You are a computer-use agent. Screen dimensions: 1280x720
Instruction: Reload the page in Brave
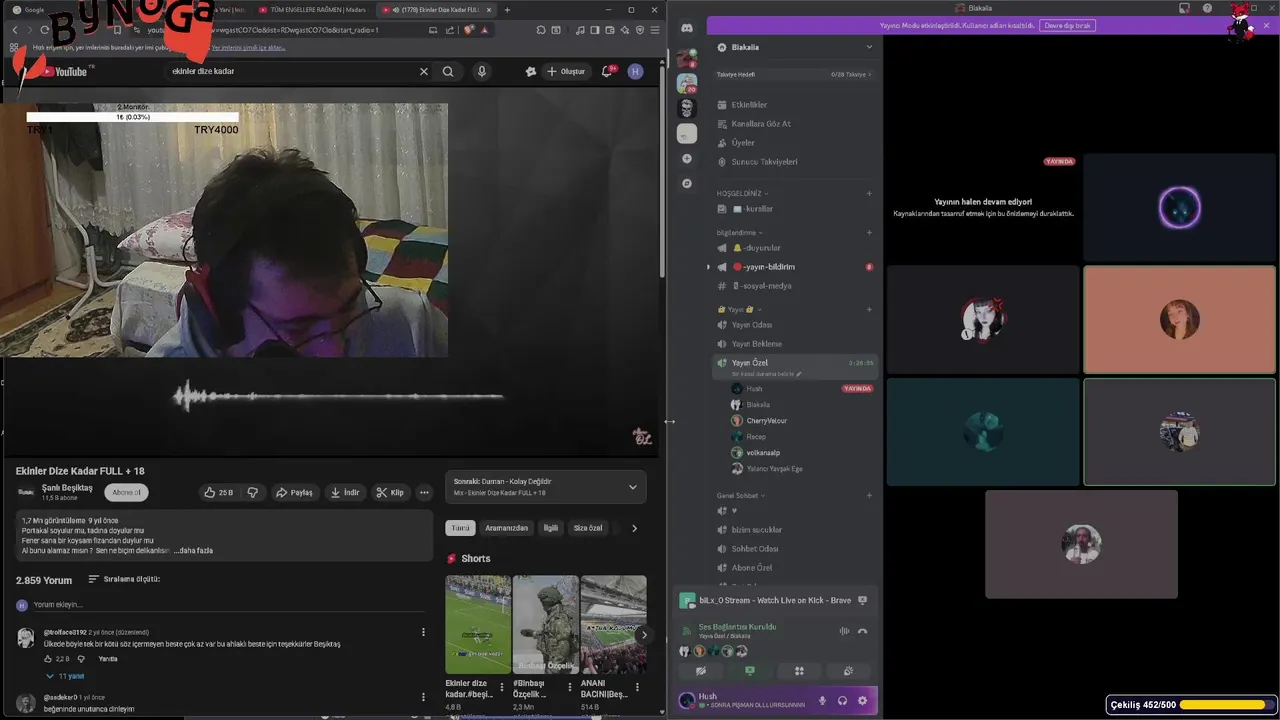44,30
